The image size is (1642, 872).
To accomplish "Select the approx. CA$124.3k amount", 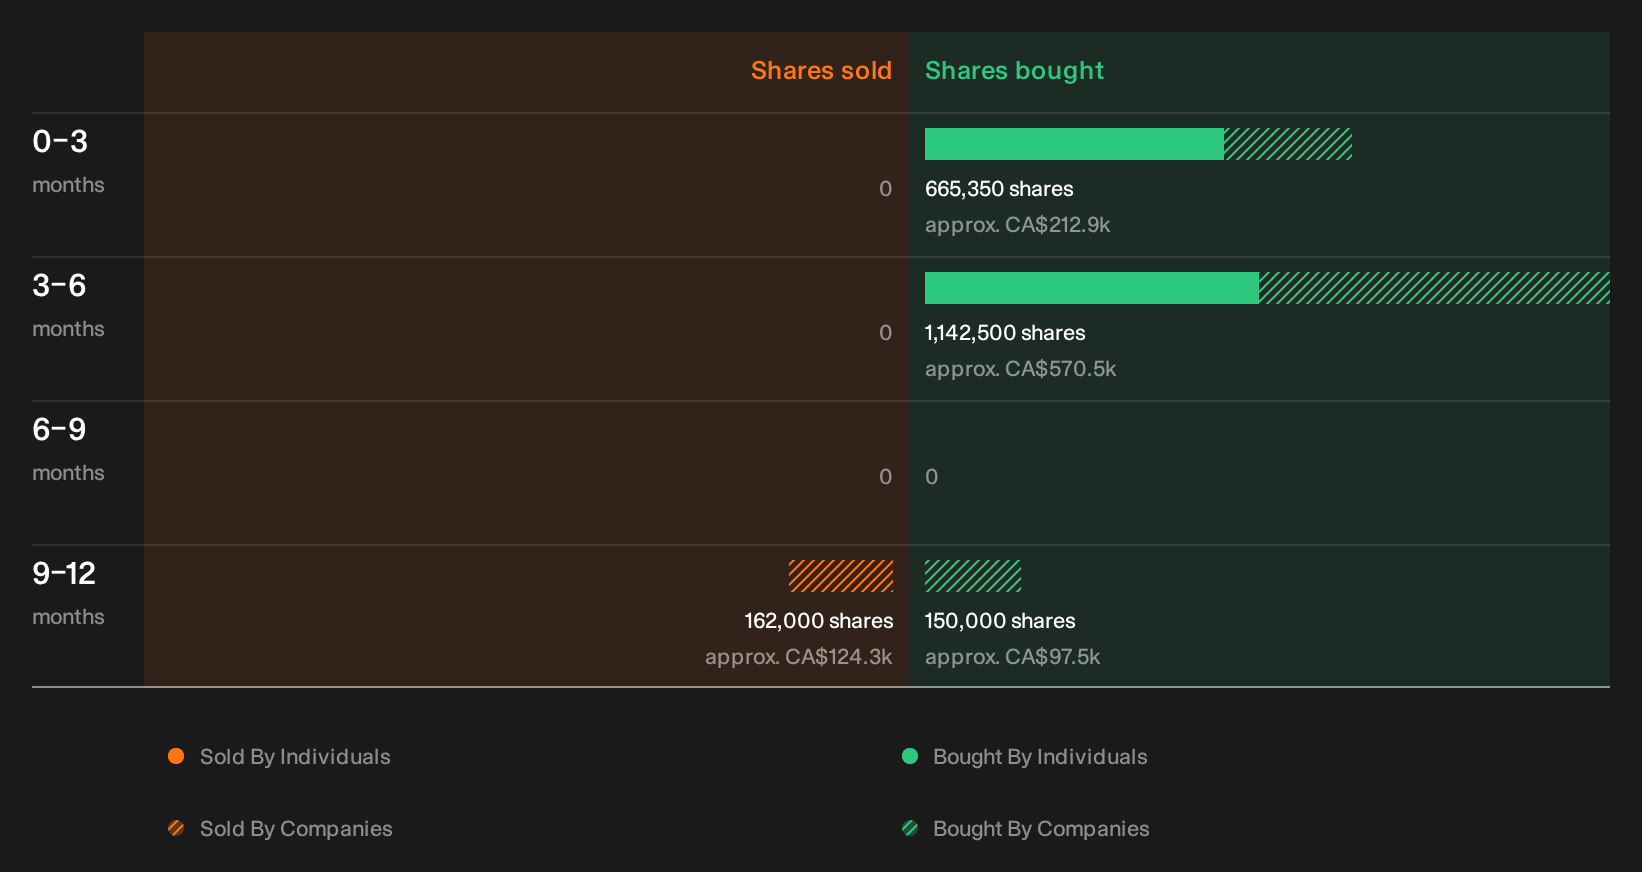I will click(x=799, y=657).
